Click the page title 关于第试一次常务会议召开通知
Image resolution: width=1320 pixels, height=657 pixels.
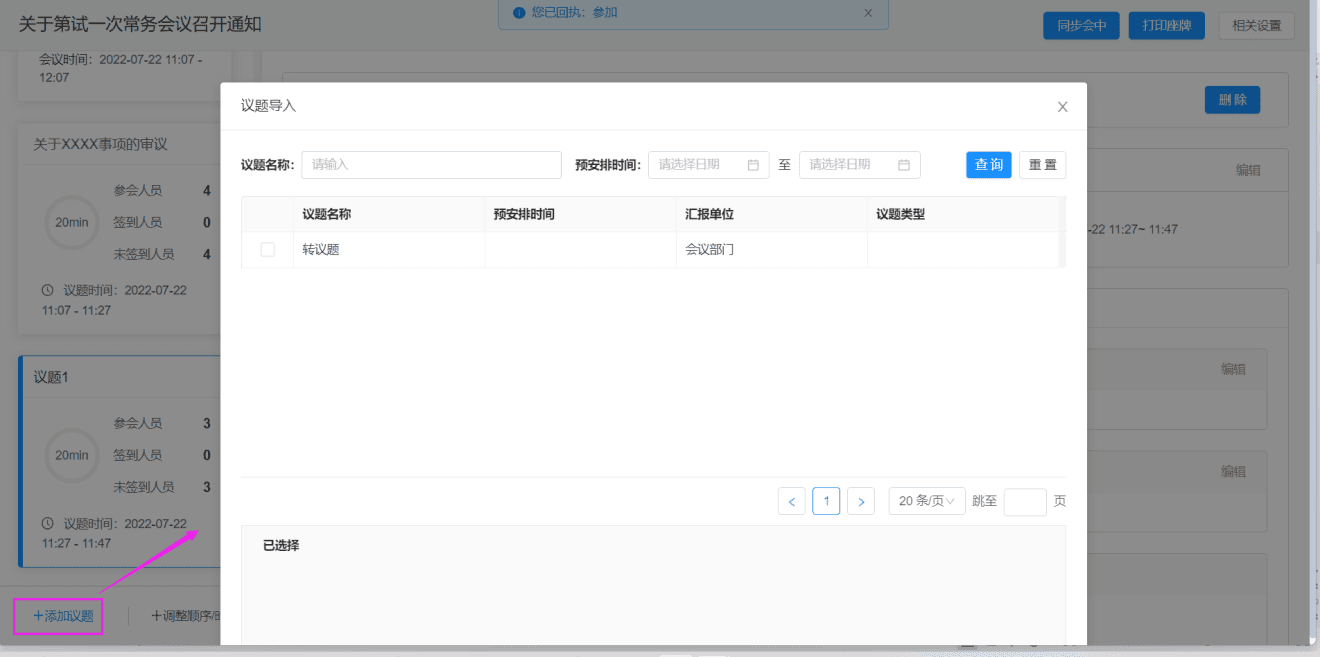[x=140, y=24]
